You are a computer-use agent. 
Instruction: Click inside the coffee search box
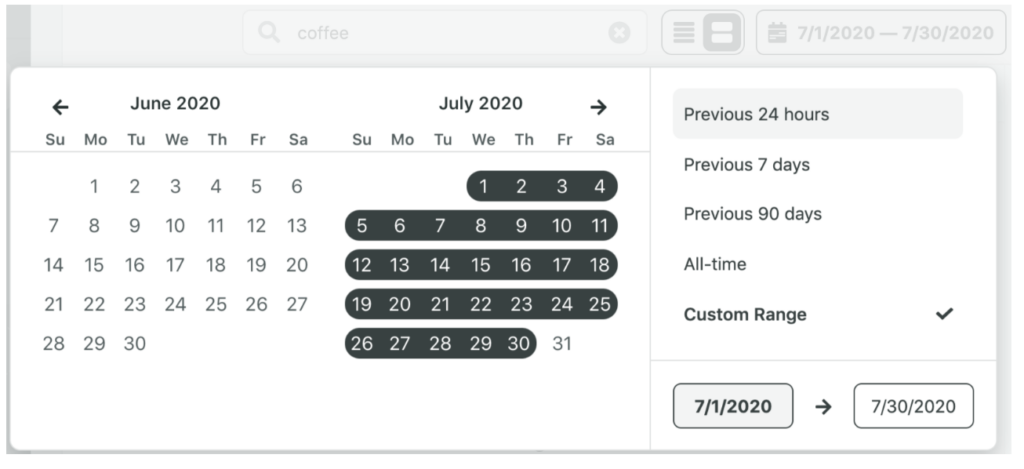tap(440, 33)
